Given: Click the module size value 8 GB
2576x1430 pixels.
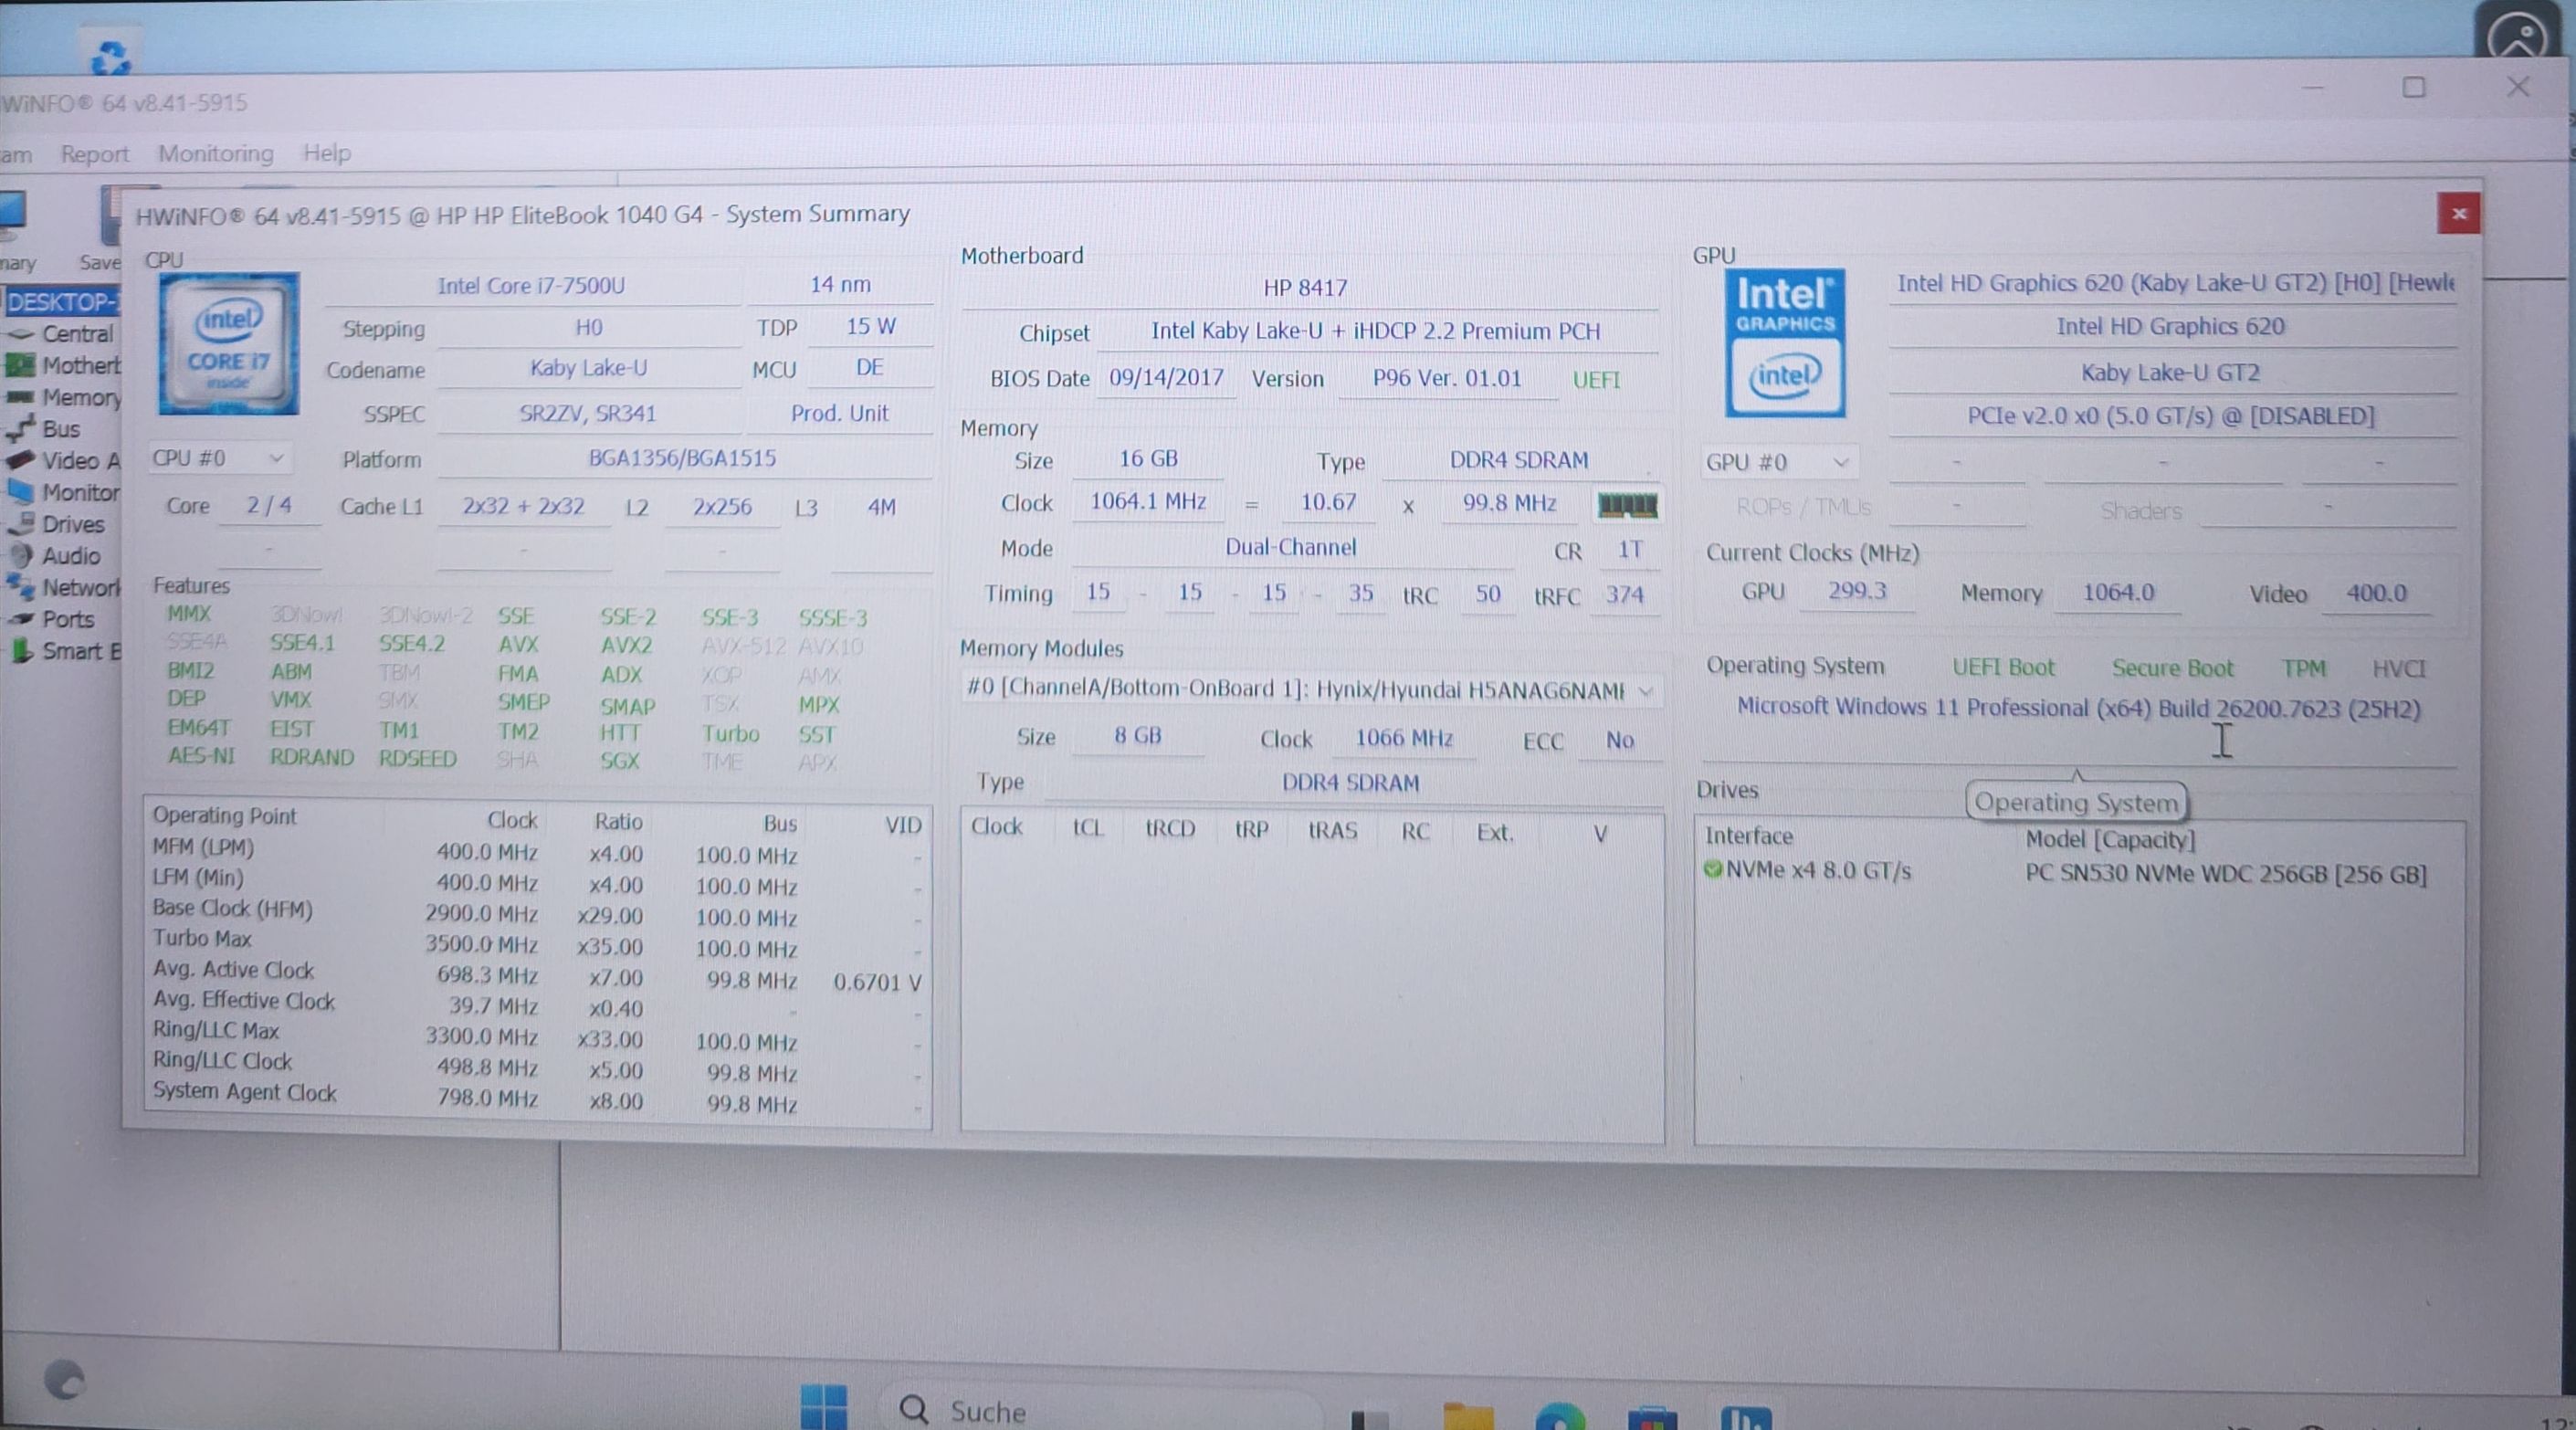Looking at the screenshot, I should pos(1138,736).
